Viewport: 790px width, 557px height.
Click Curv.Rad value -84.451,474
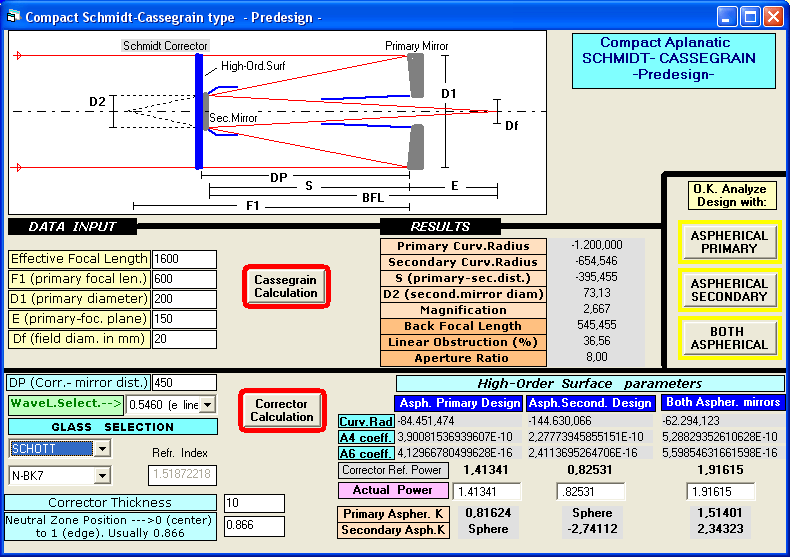click(459, 421)
